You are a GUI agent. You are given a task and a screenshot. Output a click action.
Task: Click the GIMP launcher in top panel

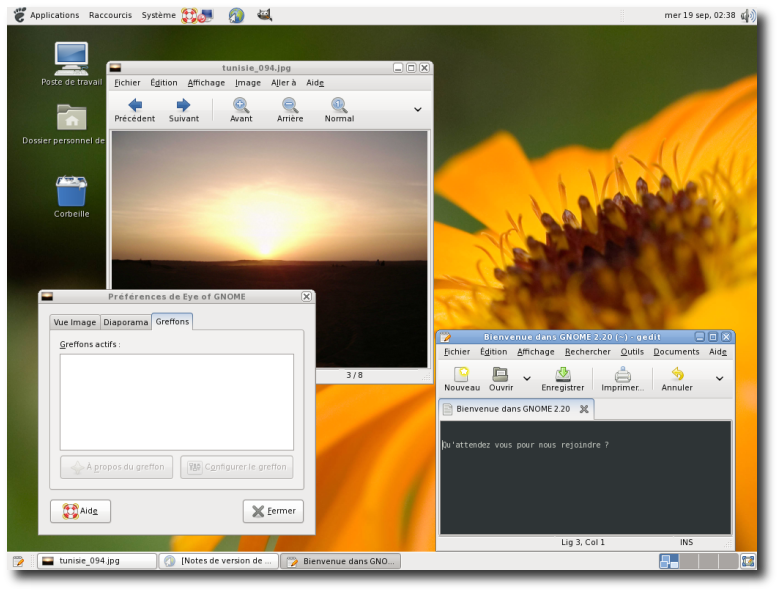click(264, 15)
